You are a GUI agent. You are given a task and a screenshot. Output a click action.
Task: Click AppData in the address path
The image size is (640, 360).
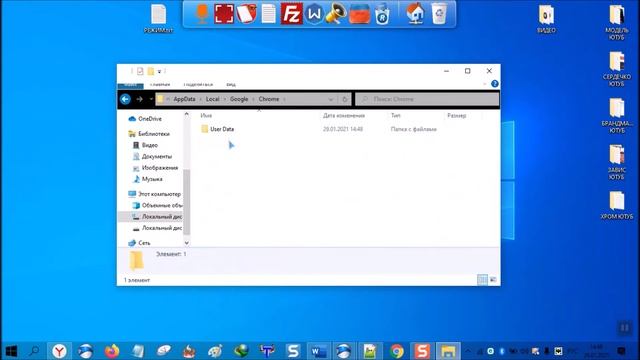[184, 99]
